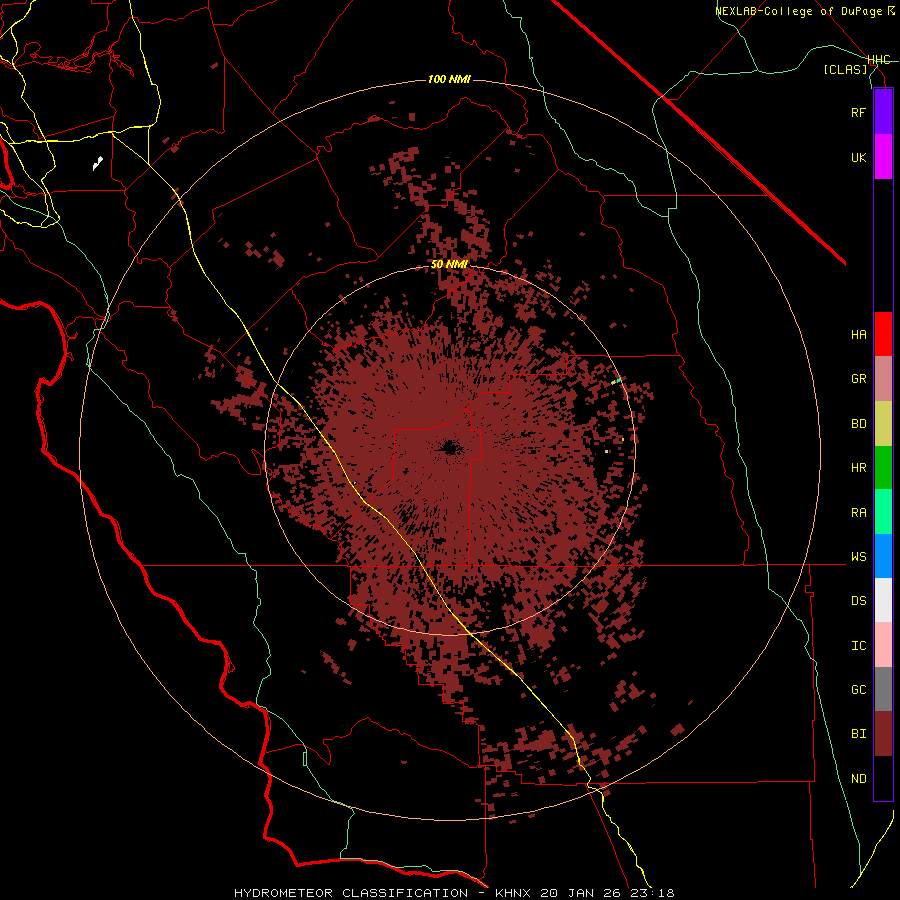Click the BI dark-red legend swatch
The height and width of the screenshot is (900, 900).
(x=883, y=734)
